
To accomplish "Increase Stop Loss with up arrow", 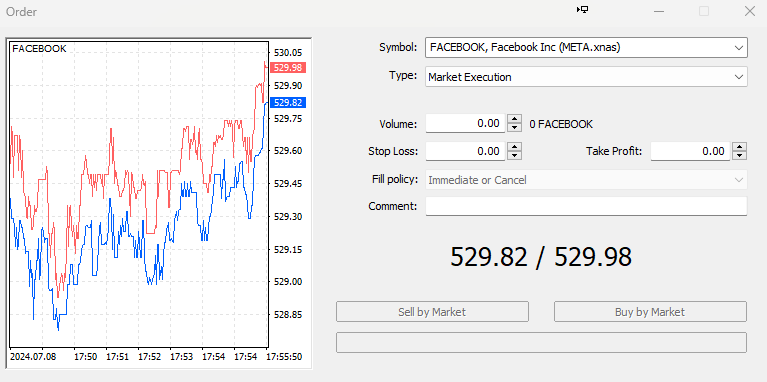I will click(x=514, y=147).
